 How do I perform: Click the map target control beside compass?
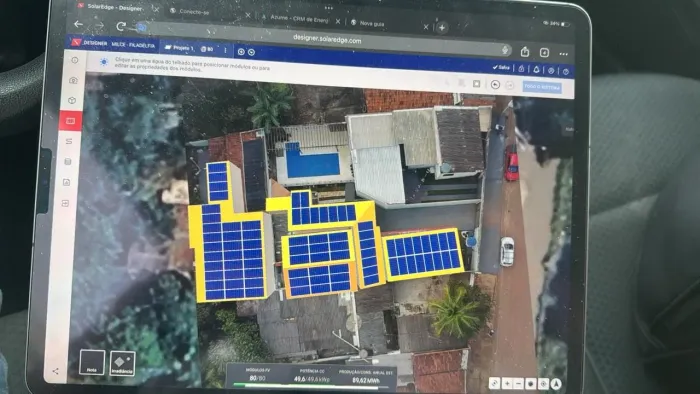click(x=543, y=384)
